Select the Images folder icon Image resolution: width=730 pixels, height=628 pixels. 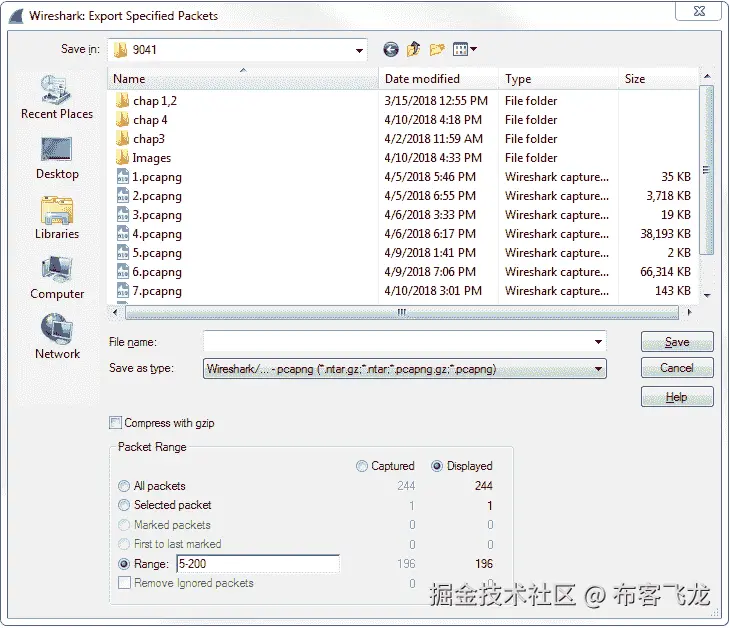click(122, 158)
